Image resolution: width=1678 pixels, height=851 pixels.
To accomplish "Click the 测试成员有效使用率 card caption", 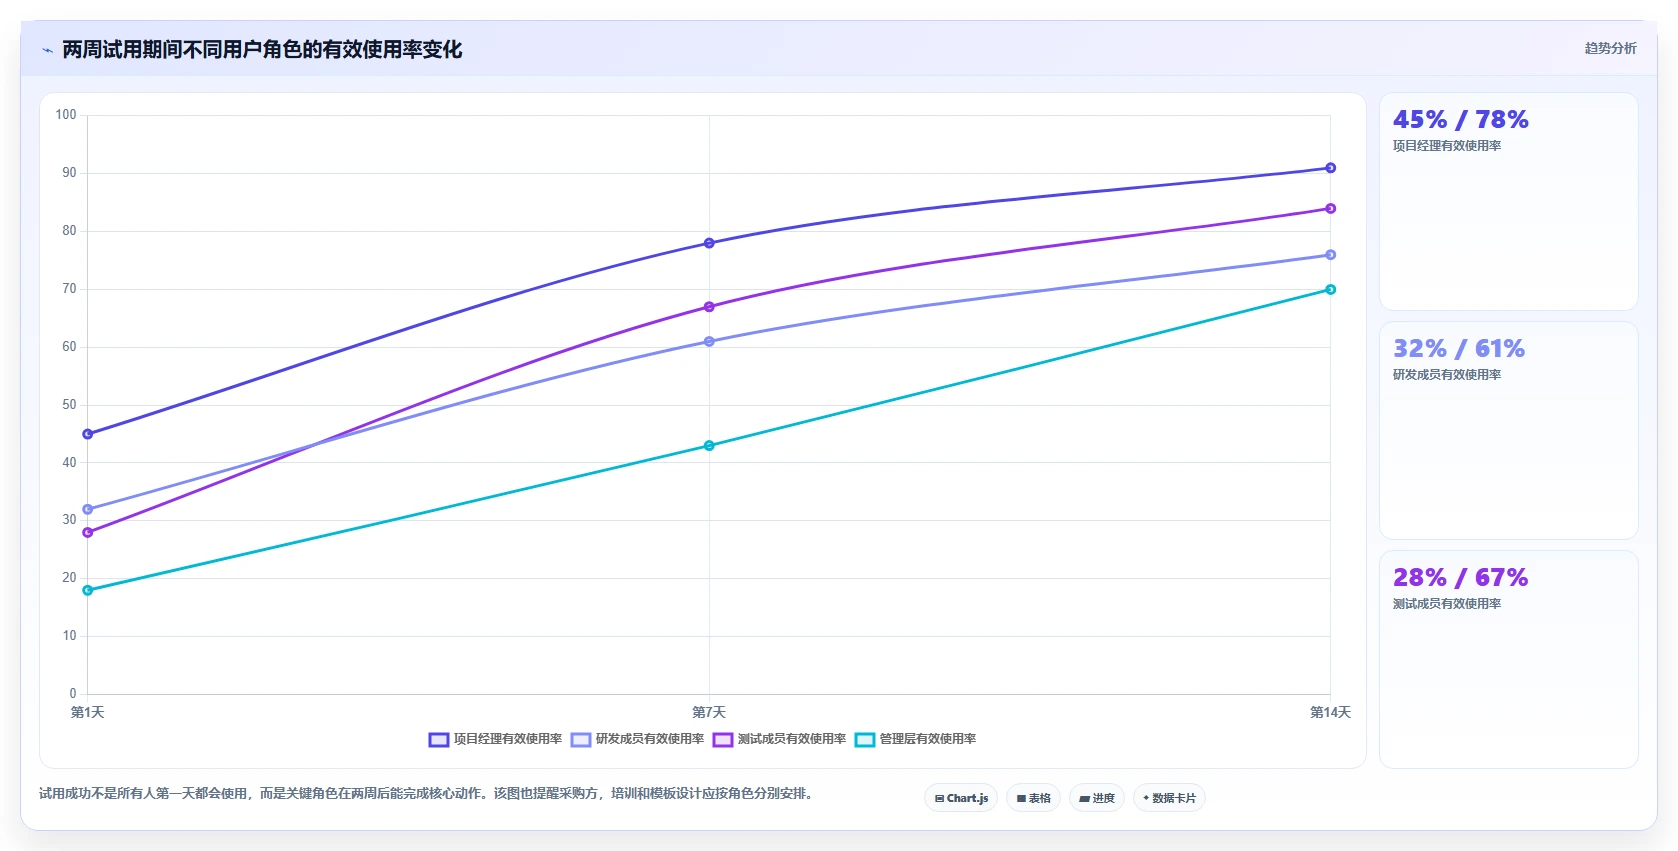I will coord(1447,604).
